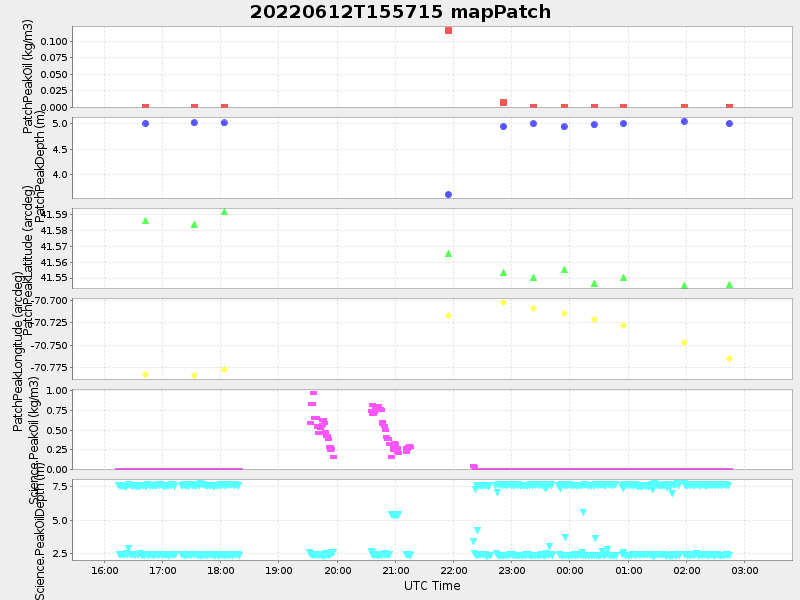Click the 4.0 tick in PatchPeakDepth plot
800x600 pixels.
(60, 174)
